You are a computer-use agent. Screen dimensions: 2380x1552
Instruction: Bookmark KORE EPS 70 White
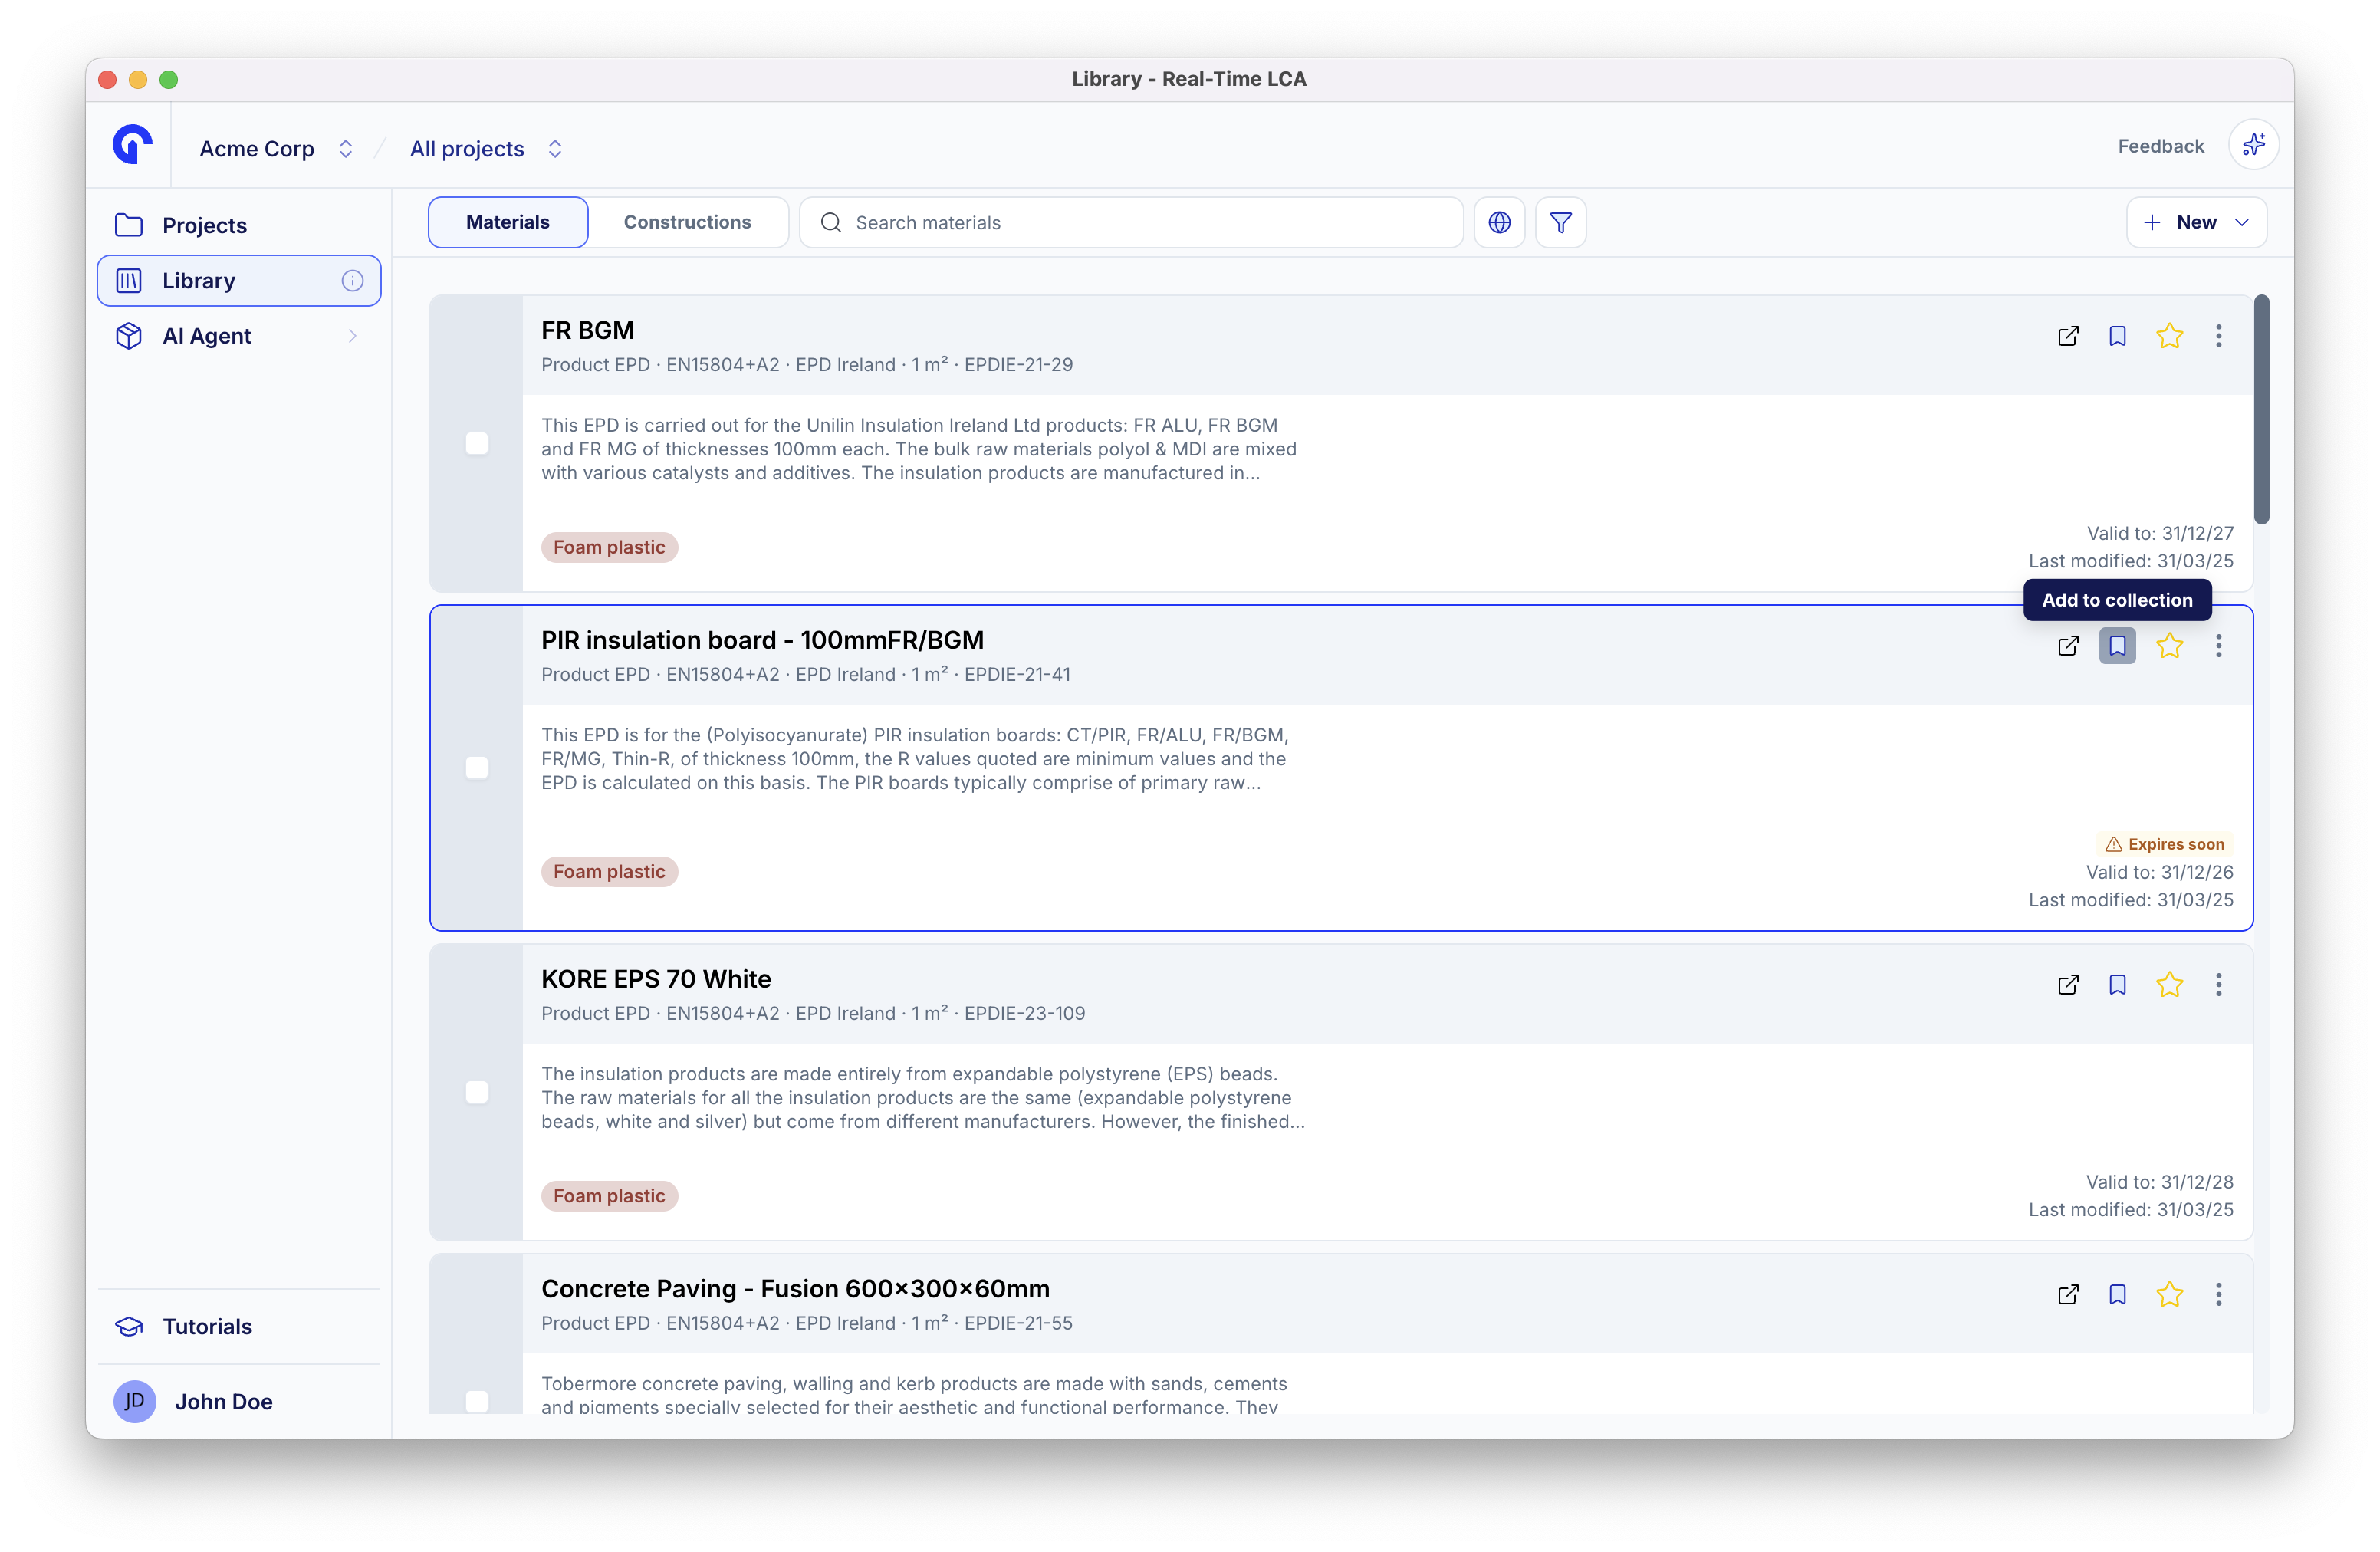tap(2117, 985)
